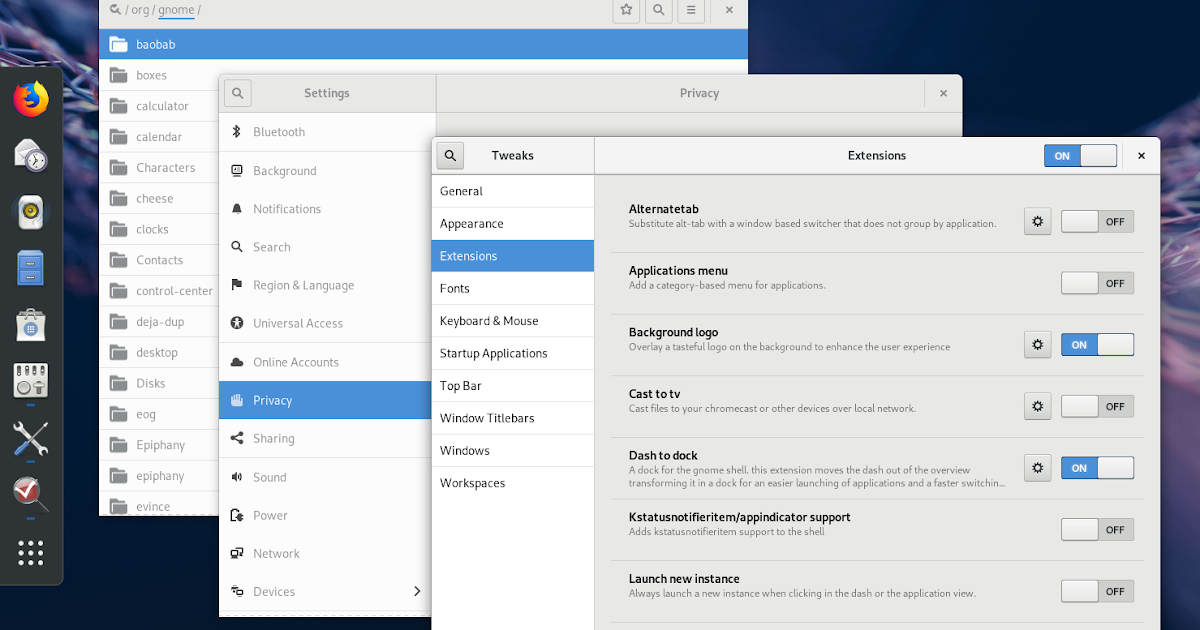Click the Sharing icon in Settings sidebar
This screenshot has width=1200, height=630.
[237, 438]
